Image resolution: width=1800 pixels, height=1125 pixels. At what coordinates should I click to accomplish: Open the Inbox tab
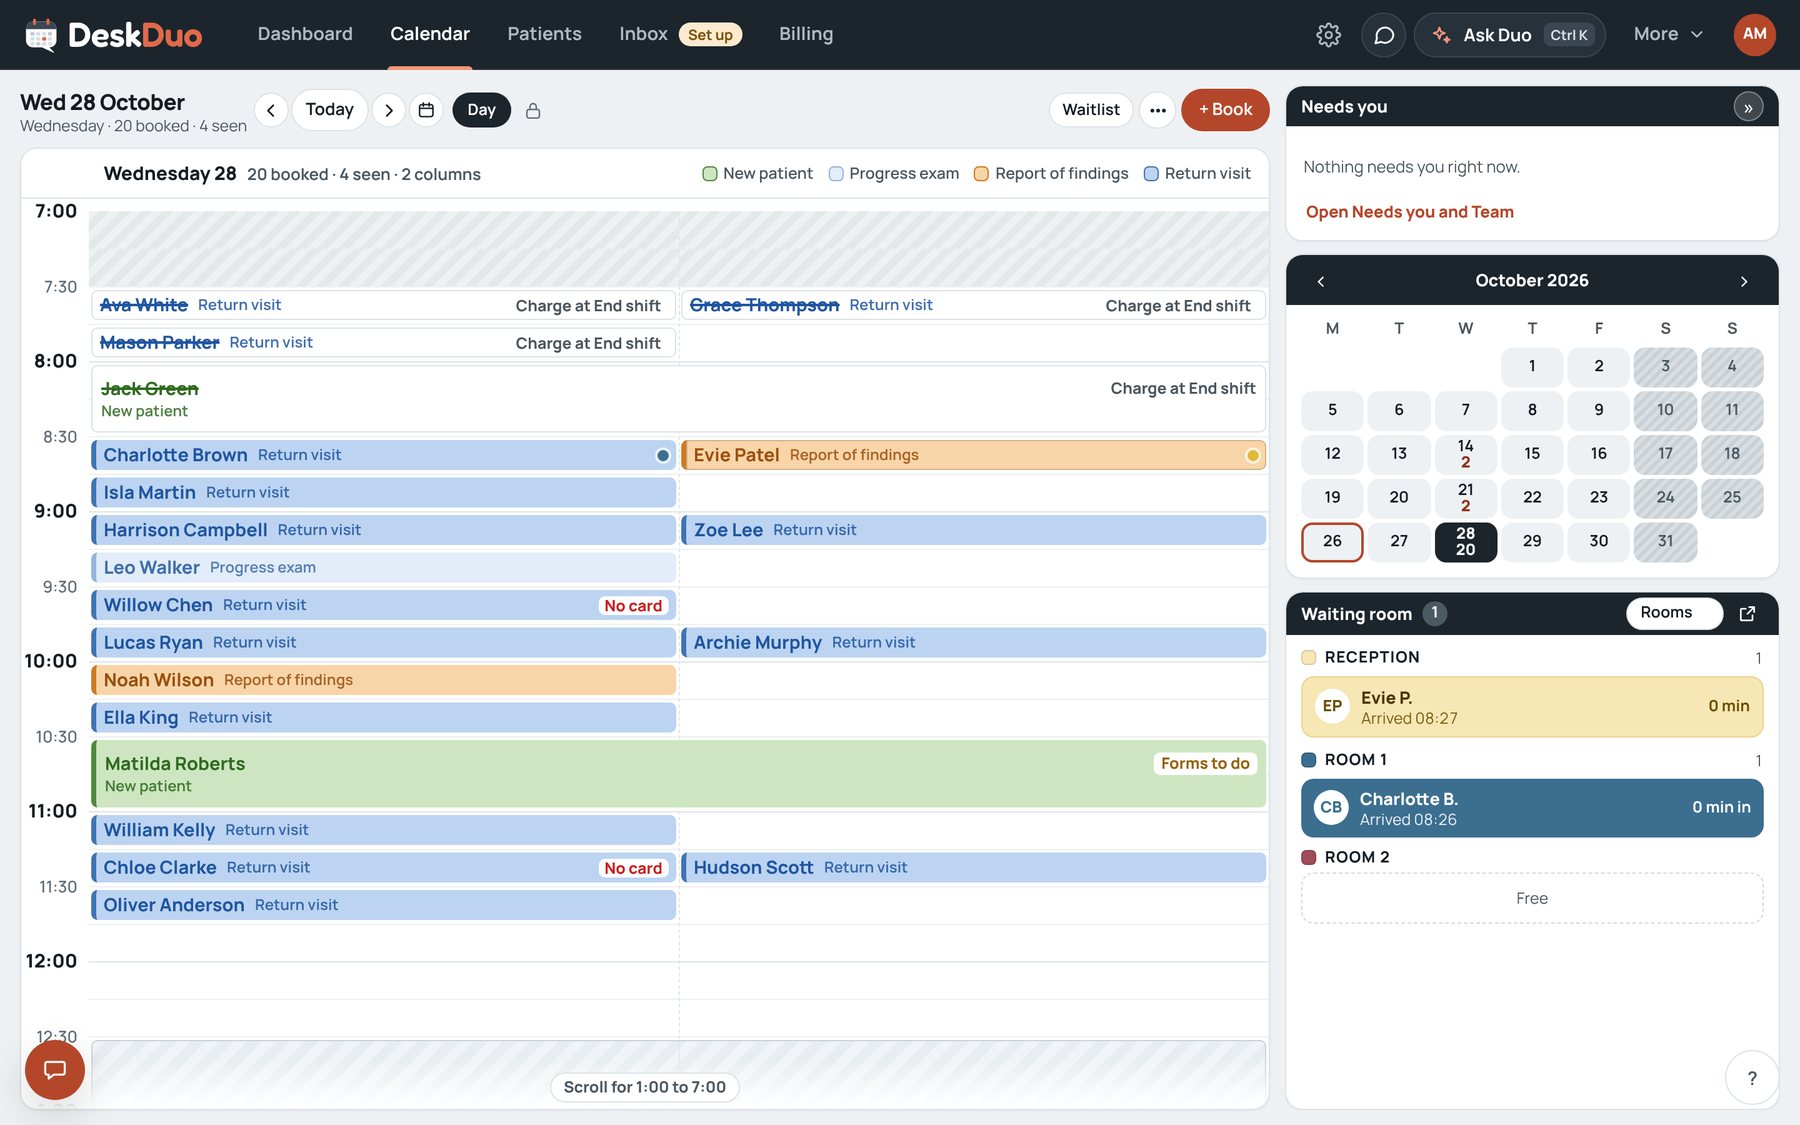pyautogui.click(x=680, y=34)
